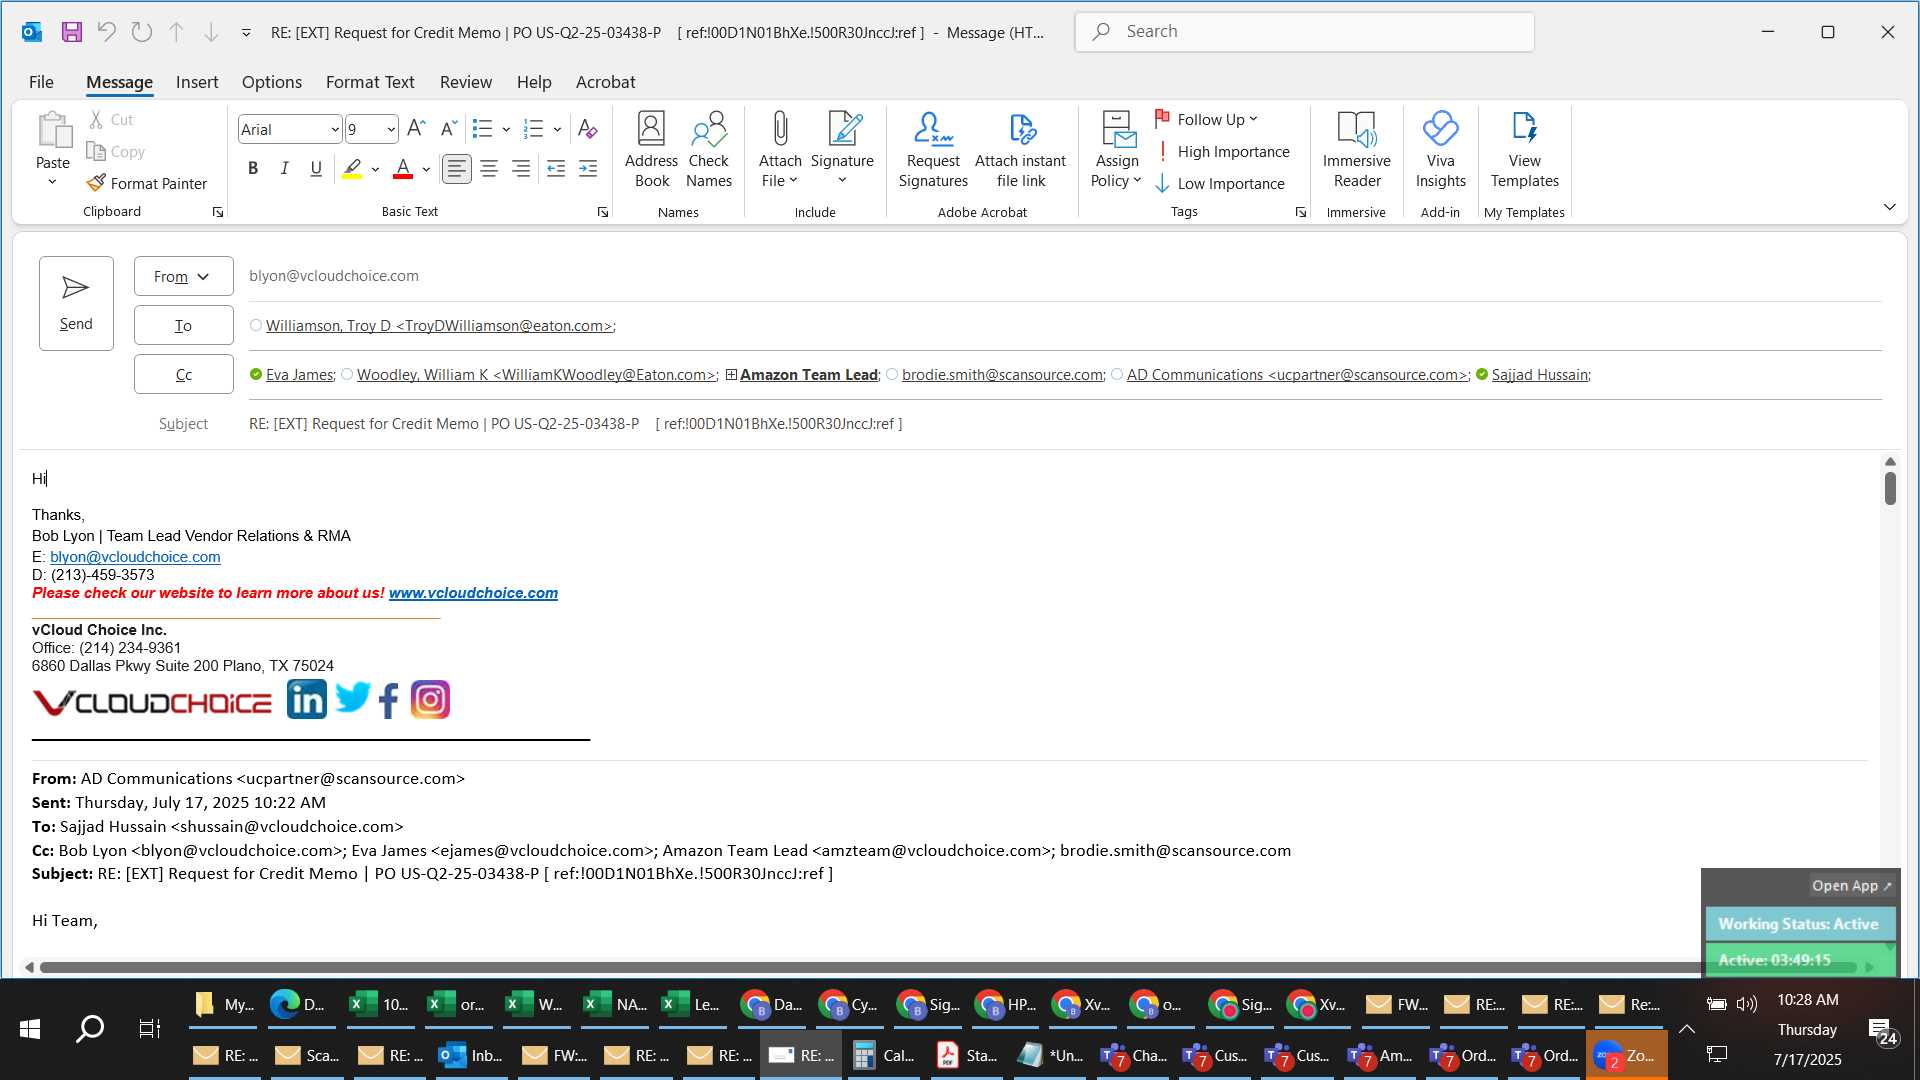Increase font size with grow icon
Image resolution: width=1920 pixels, height=1080 pixels.
click(417, 128)
